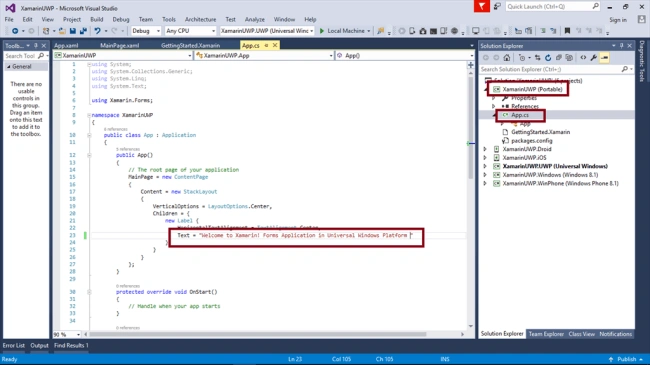
Task: Click the Pending Changes Filter clock icon
Action: click(x=522, y=58)
